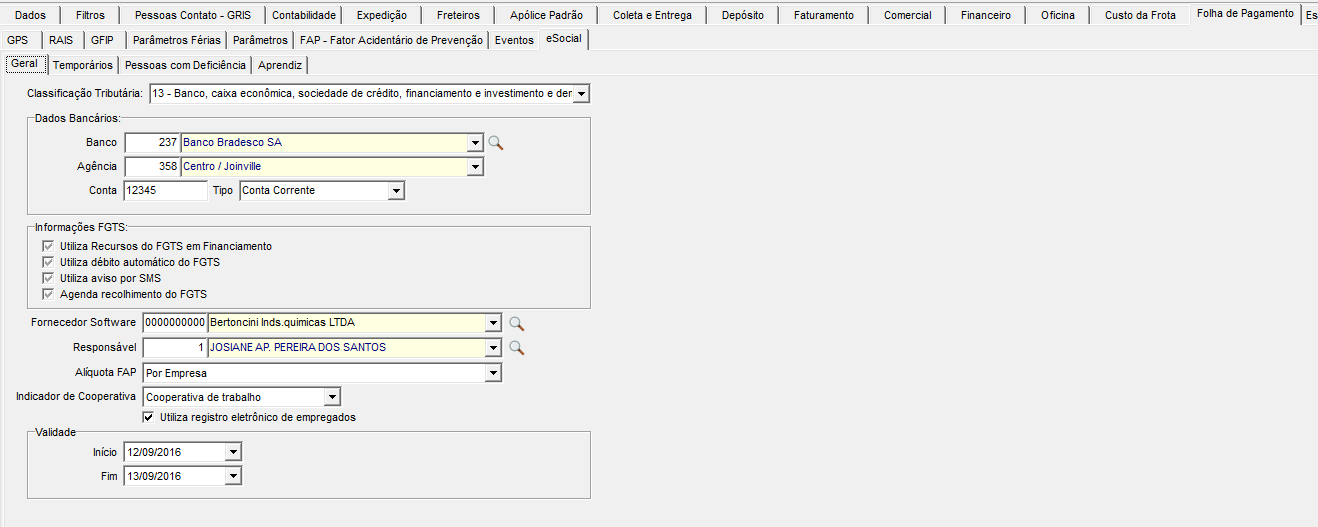
Task: Open the Pessoas com Deficiência tab
Action: pyautogui.click(x=185, y=65)
